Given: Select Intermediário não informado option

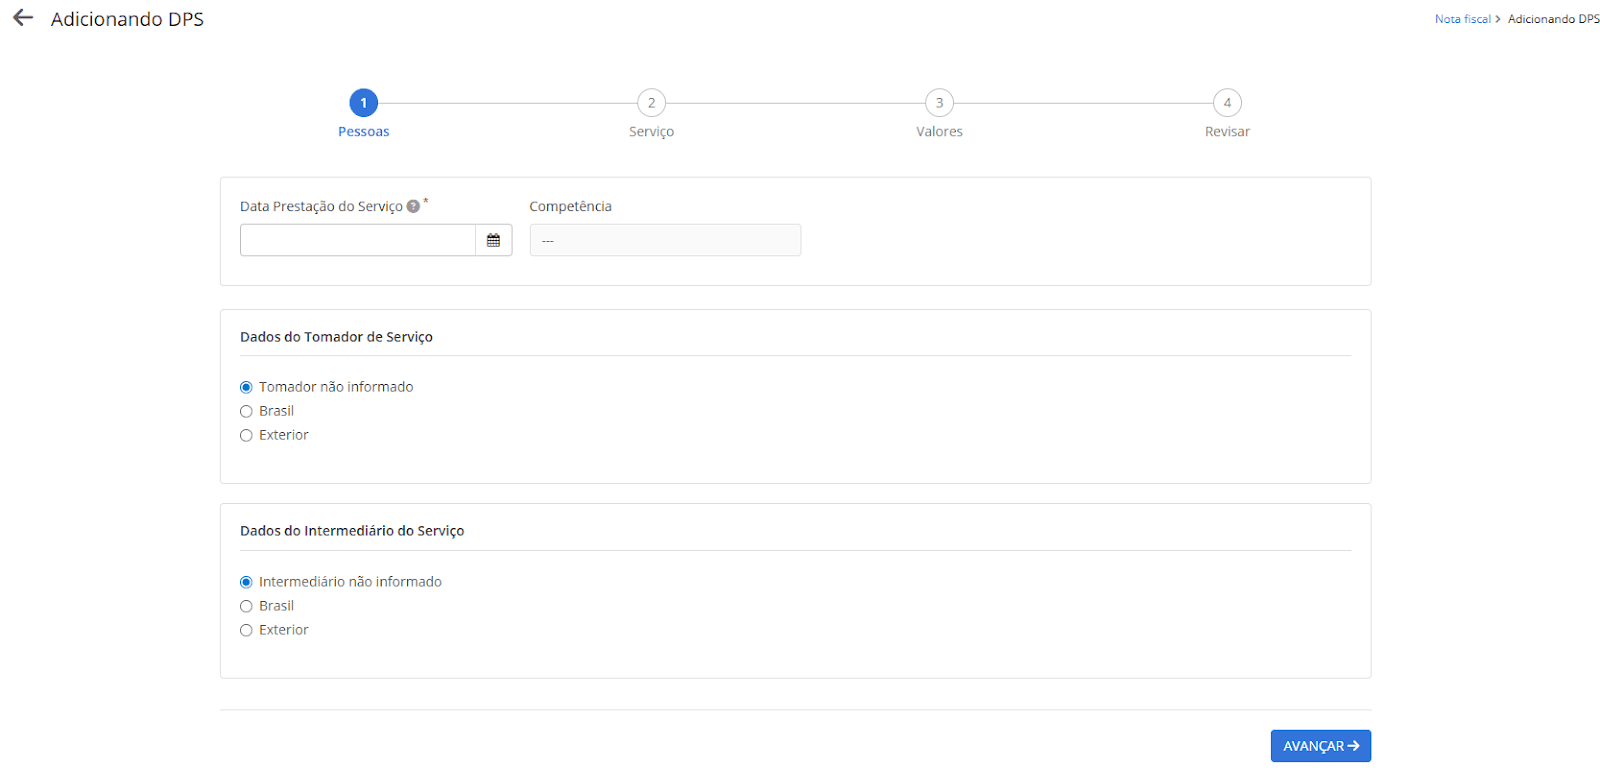Looking at the screenshot, I should pyautogui.click(x=246, y=582).
